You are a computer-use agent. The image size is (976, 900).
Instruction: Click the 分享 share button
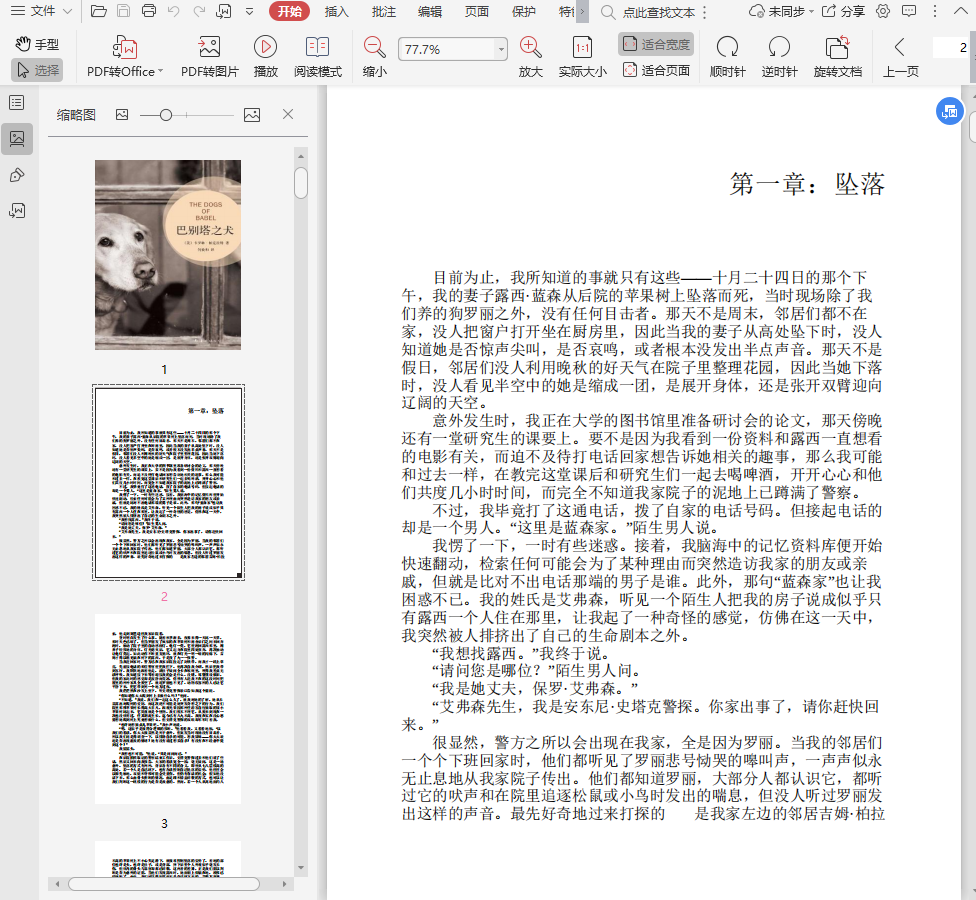(x=843, y=11)
